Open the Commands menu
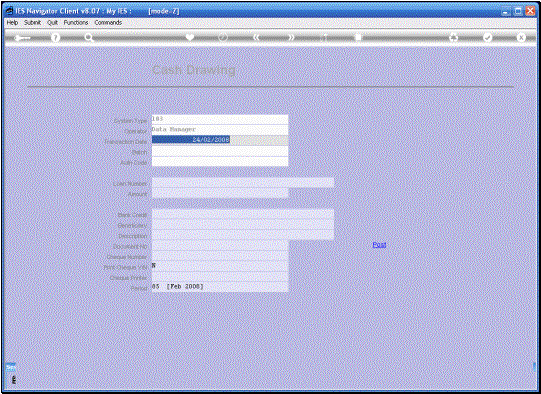 [108, 22]
